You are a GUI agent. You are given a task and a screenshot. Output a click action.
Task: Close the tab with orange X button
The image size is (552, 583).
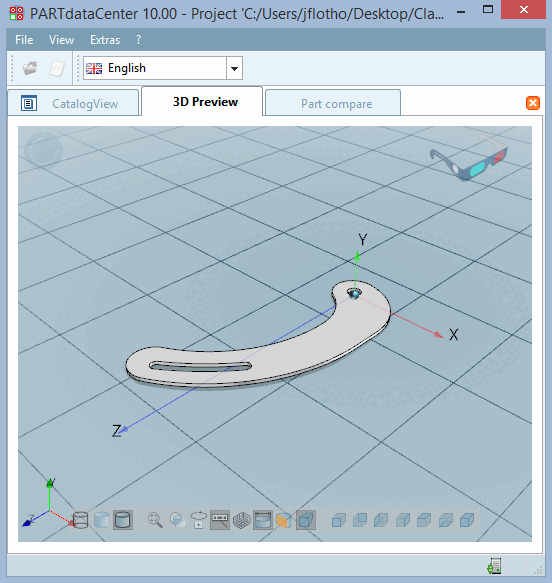pyautogui.click(x=533, y=103)
